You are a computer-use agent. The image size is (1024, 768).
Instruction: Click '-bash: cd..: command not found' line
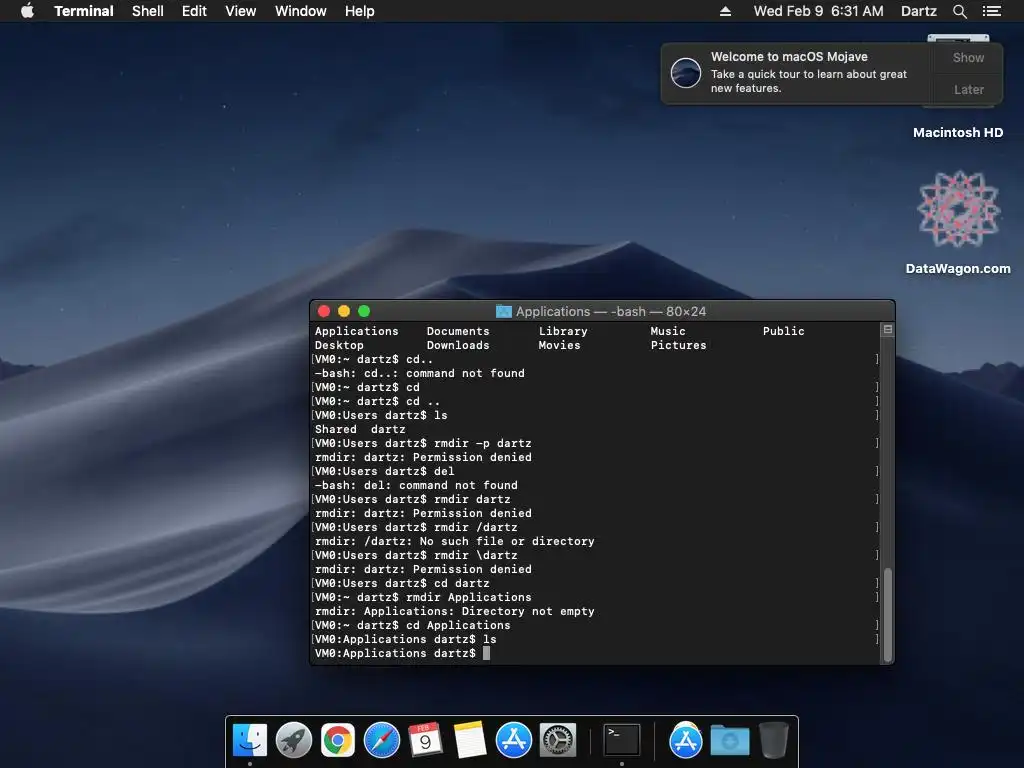click(x=420, y=373)
